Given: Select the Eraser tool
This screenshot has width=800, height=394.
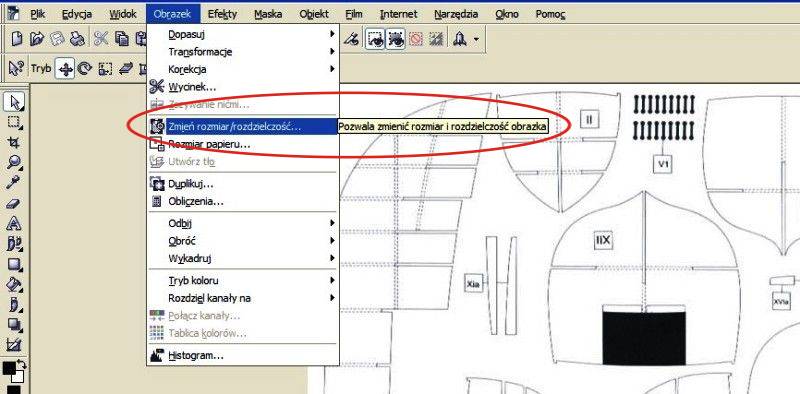Looking at the screenshot, I should [14, 203].
